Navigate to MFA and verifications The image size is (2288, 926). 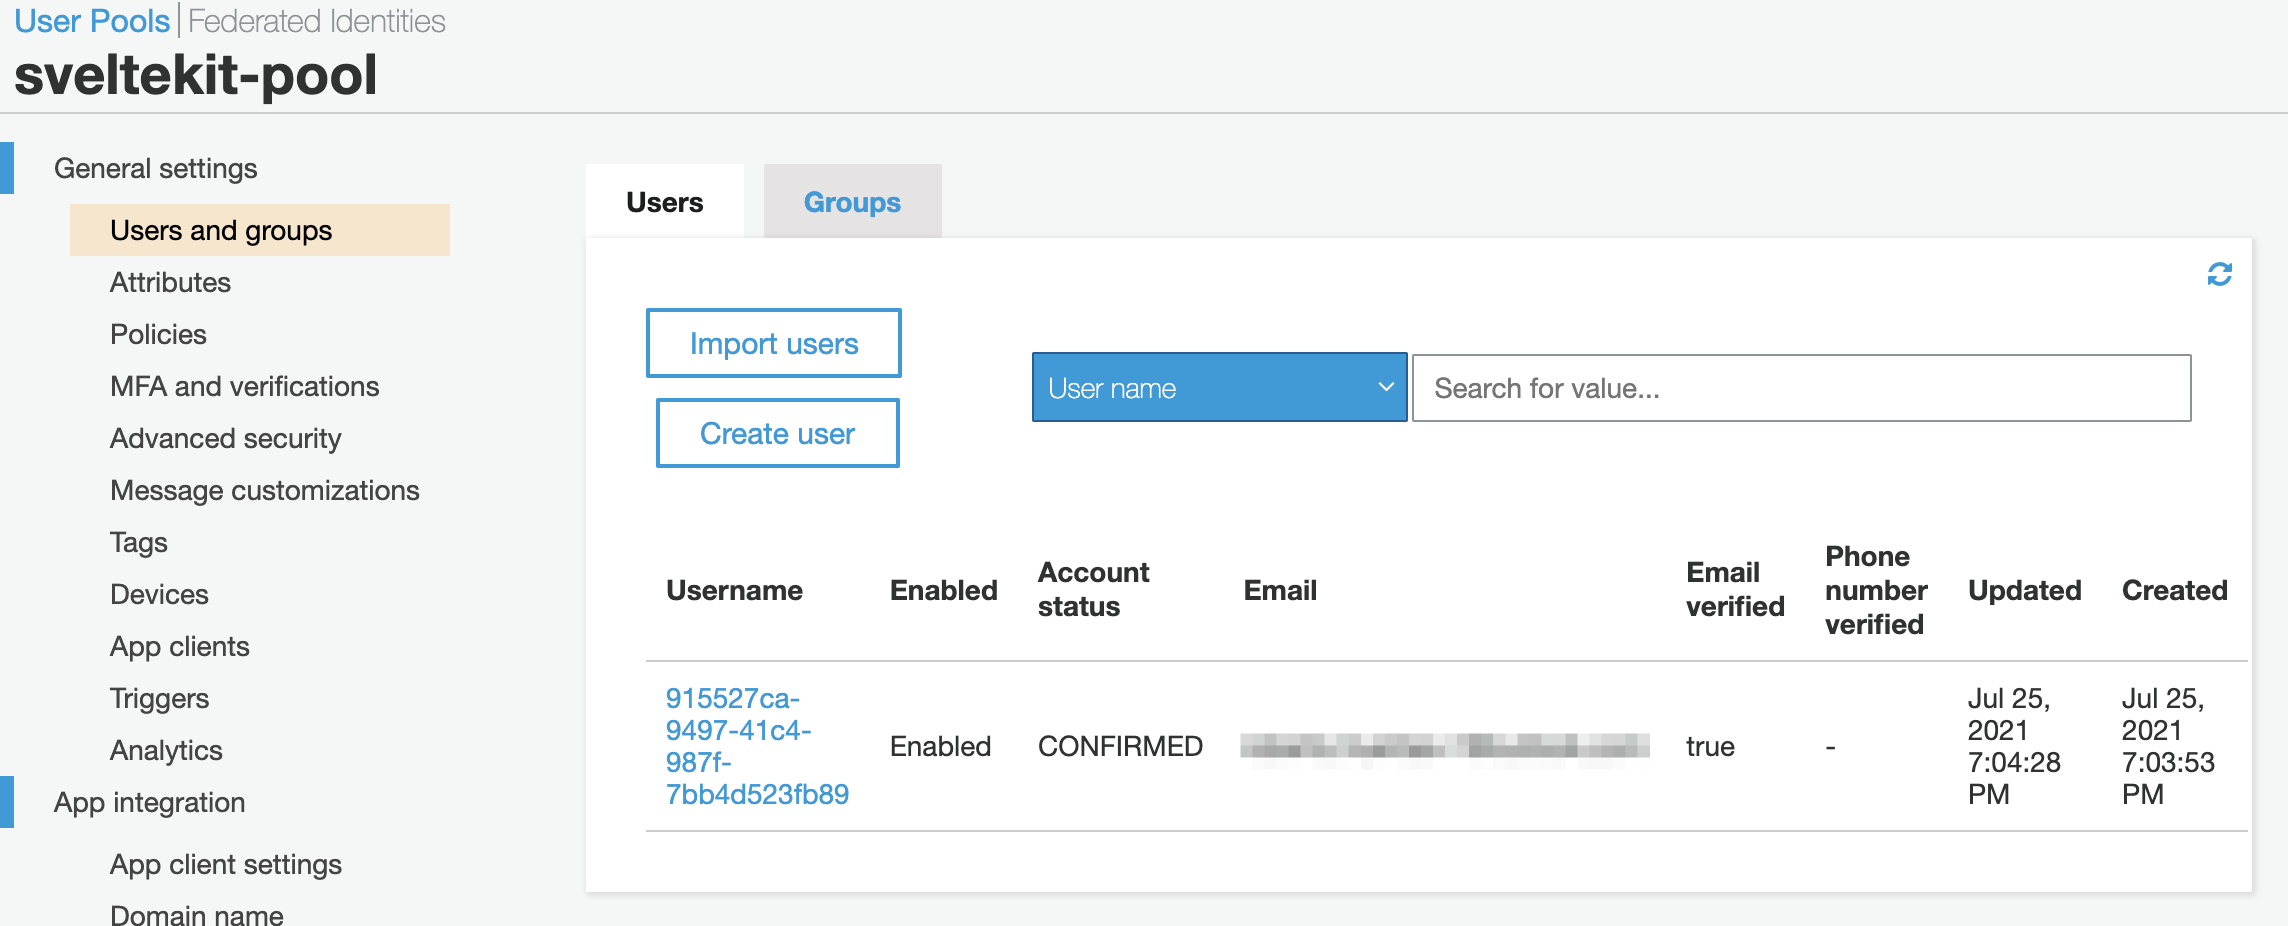[x=244, y=386]
